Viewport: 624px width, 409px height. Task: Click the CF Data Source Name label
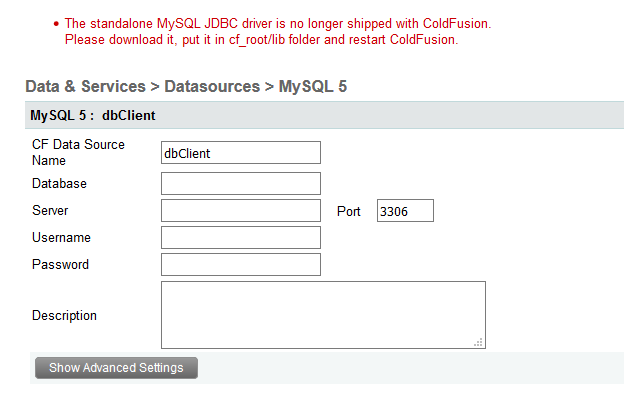tap(78, 152)
